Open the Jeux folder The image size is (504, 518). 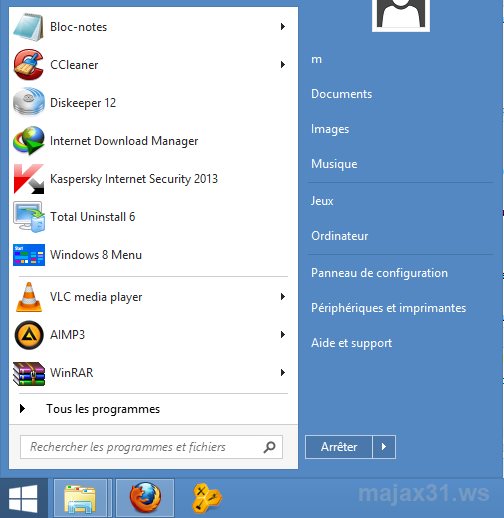[322, 201]
